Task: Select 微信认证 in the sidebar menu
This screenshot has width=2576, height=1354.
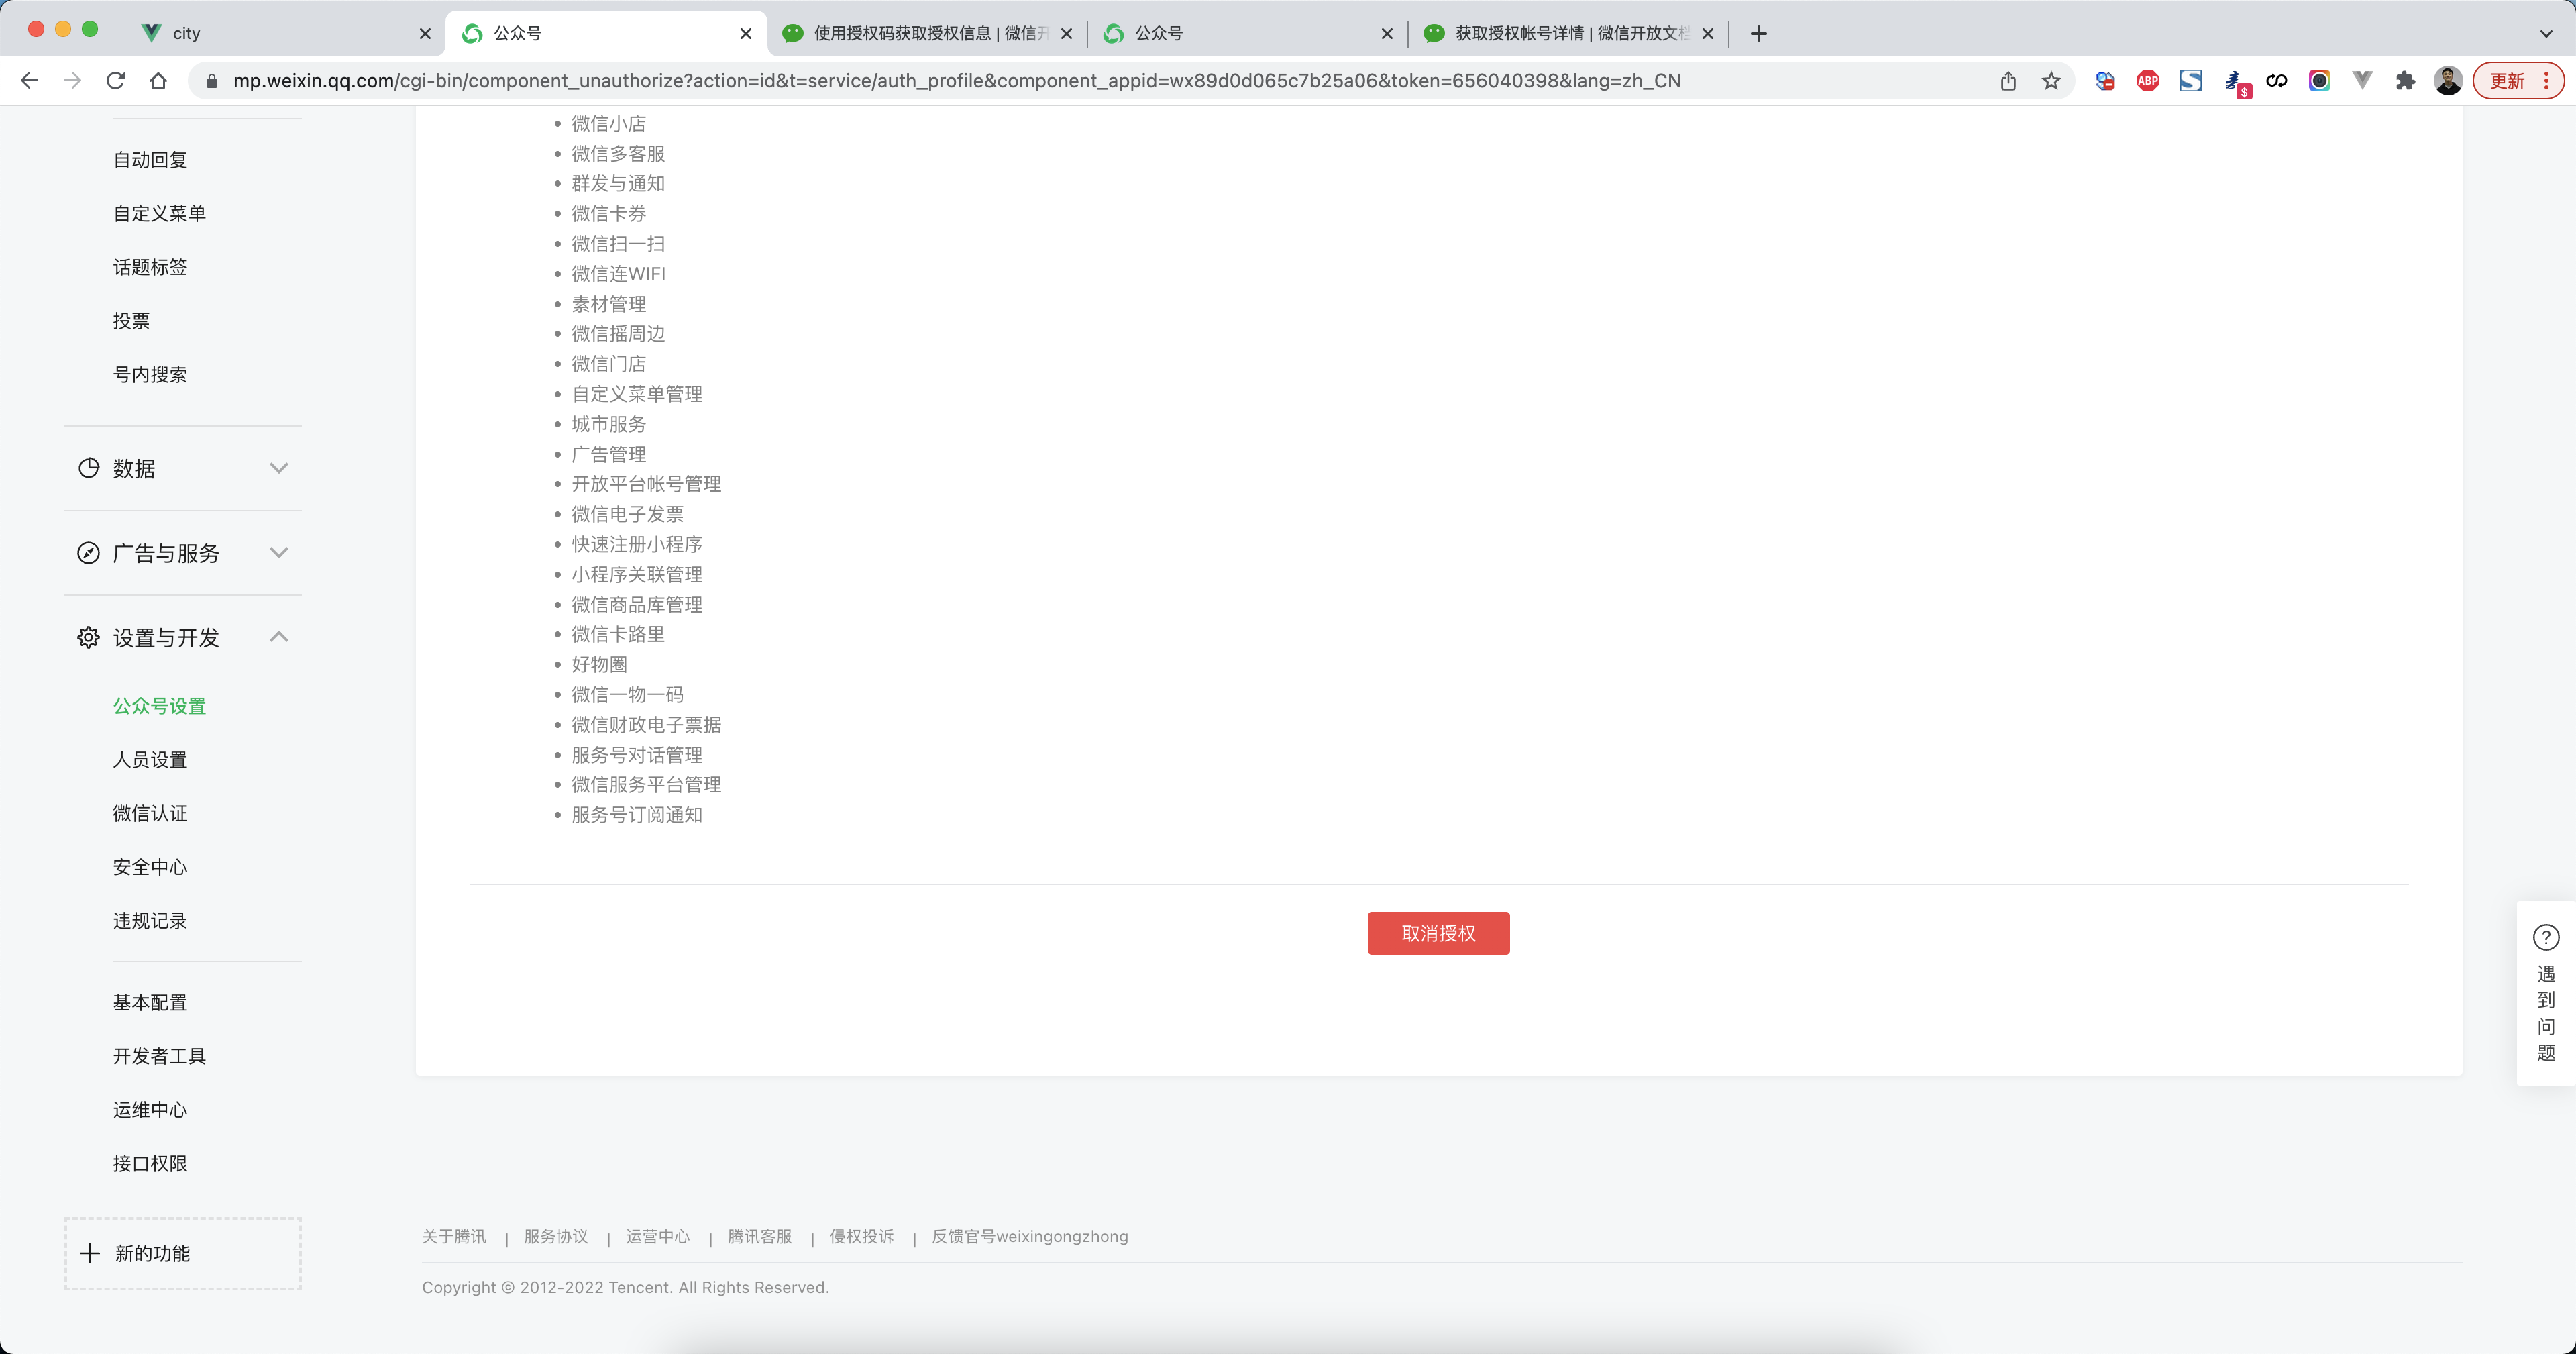Action: coord(151,813)
